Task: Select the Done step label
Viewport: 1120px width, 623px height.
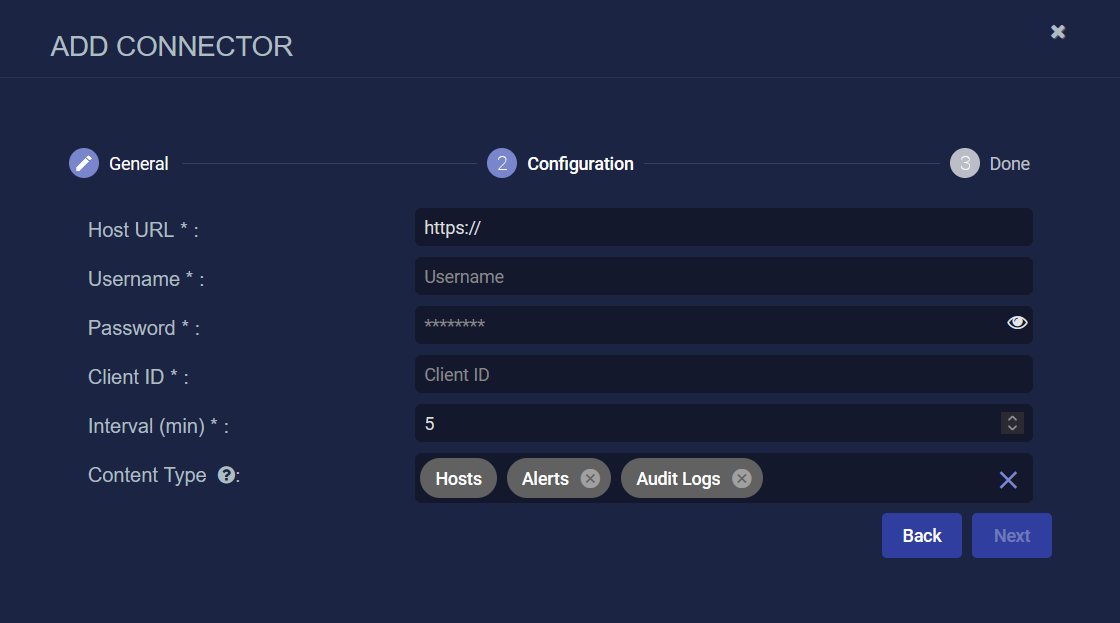Action: pyautogui.click(x=1009, y=163)
